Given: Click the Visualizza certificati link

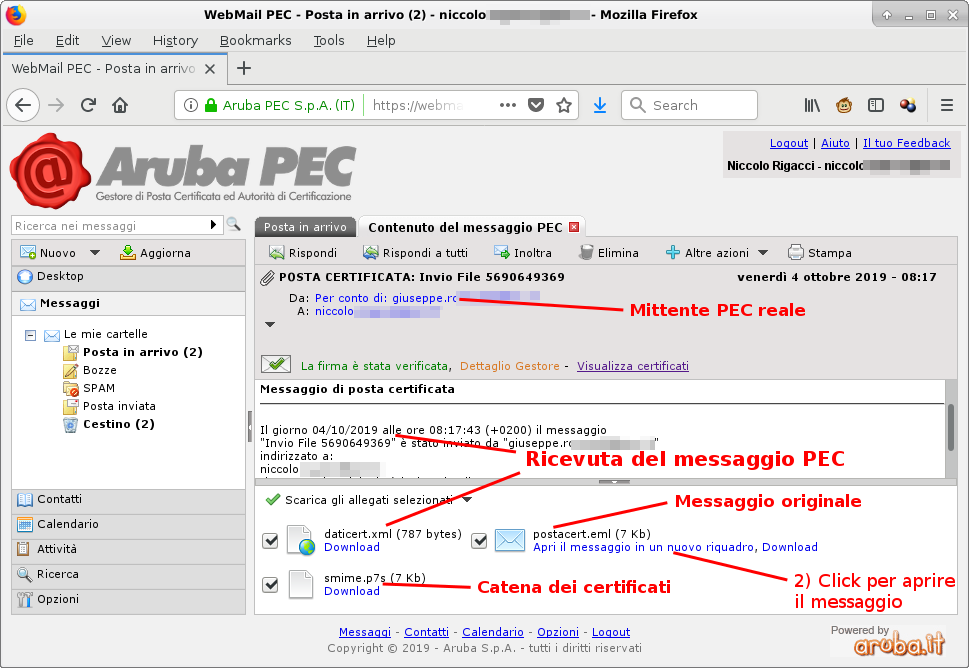Looking at the screenshot, I should pyautogui.click(x=633, y=366).
